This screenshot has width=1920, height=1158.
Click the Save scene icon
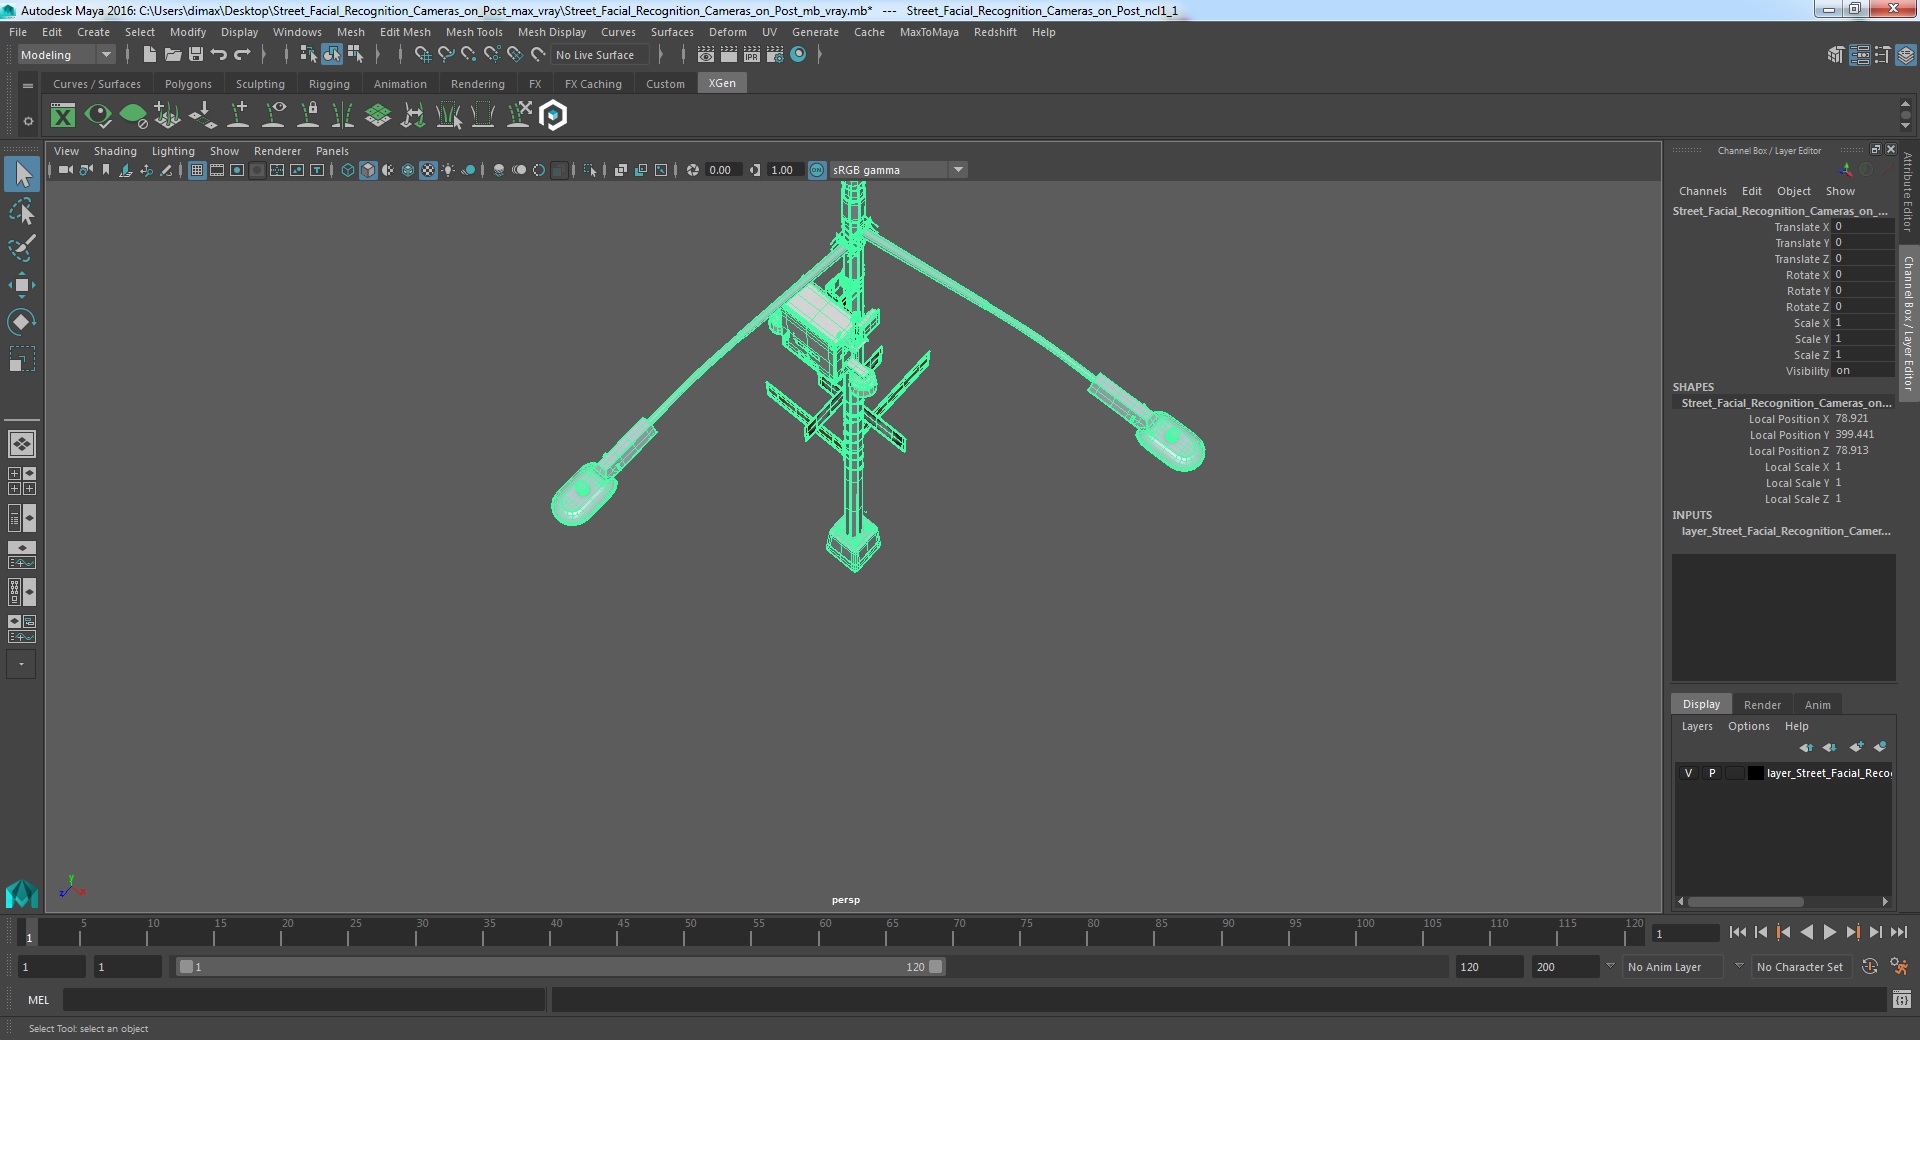[x=196, y=55]
